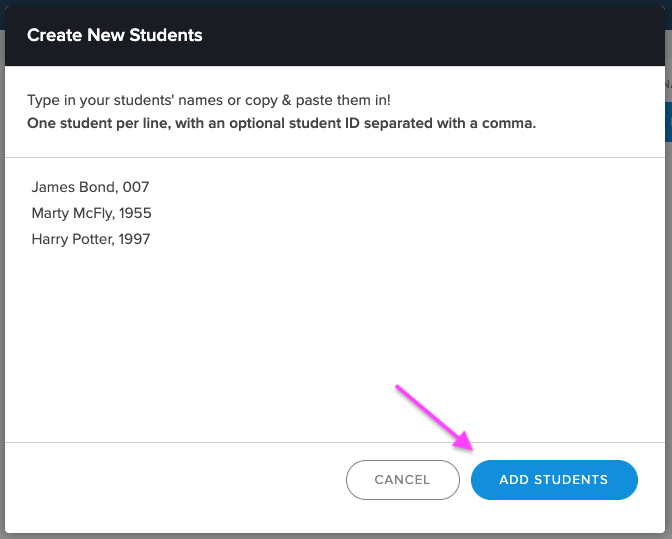Click the word 'James' in the list
The width and height of the screenshot is (672, 539).
tap(50, 187)
